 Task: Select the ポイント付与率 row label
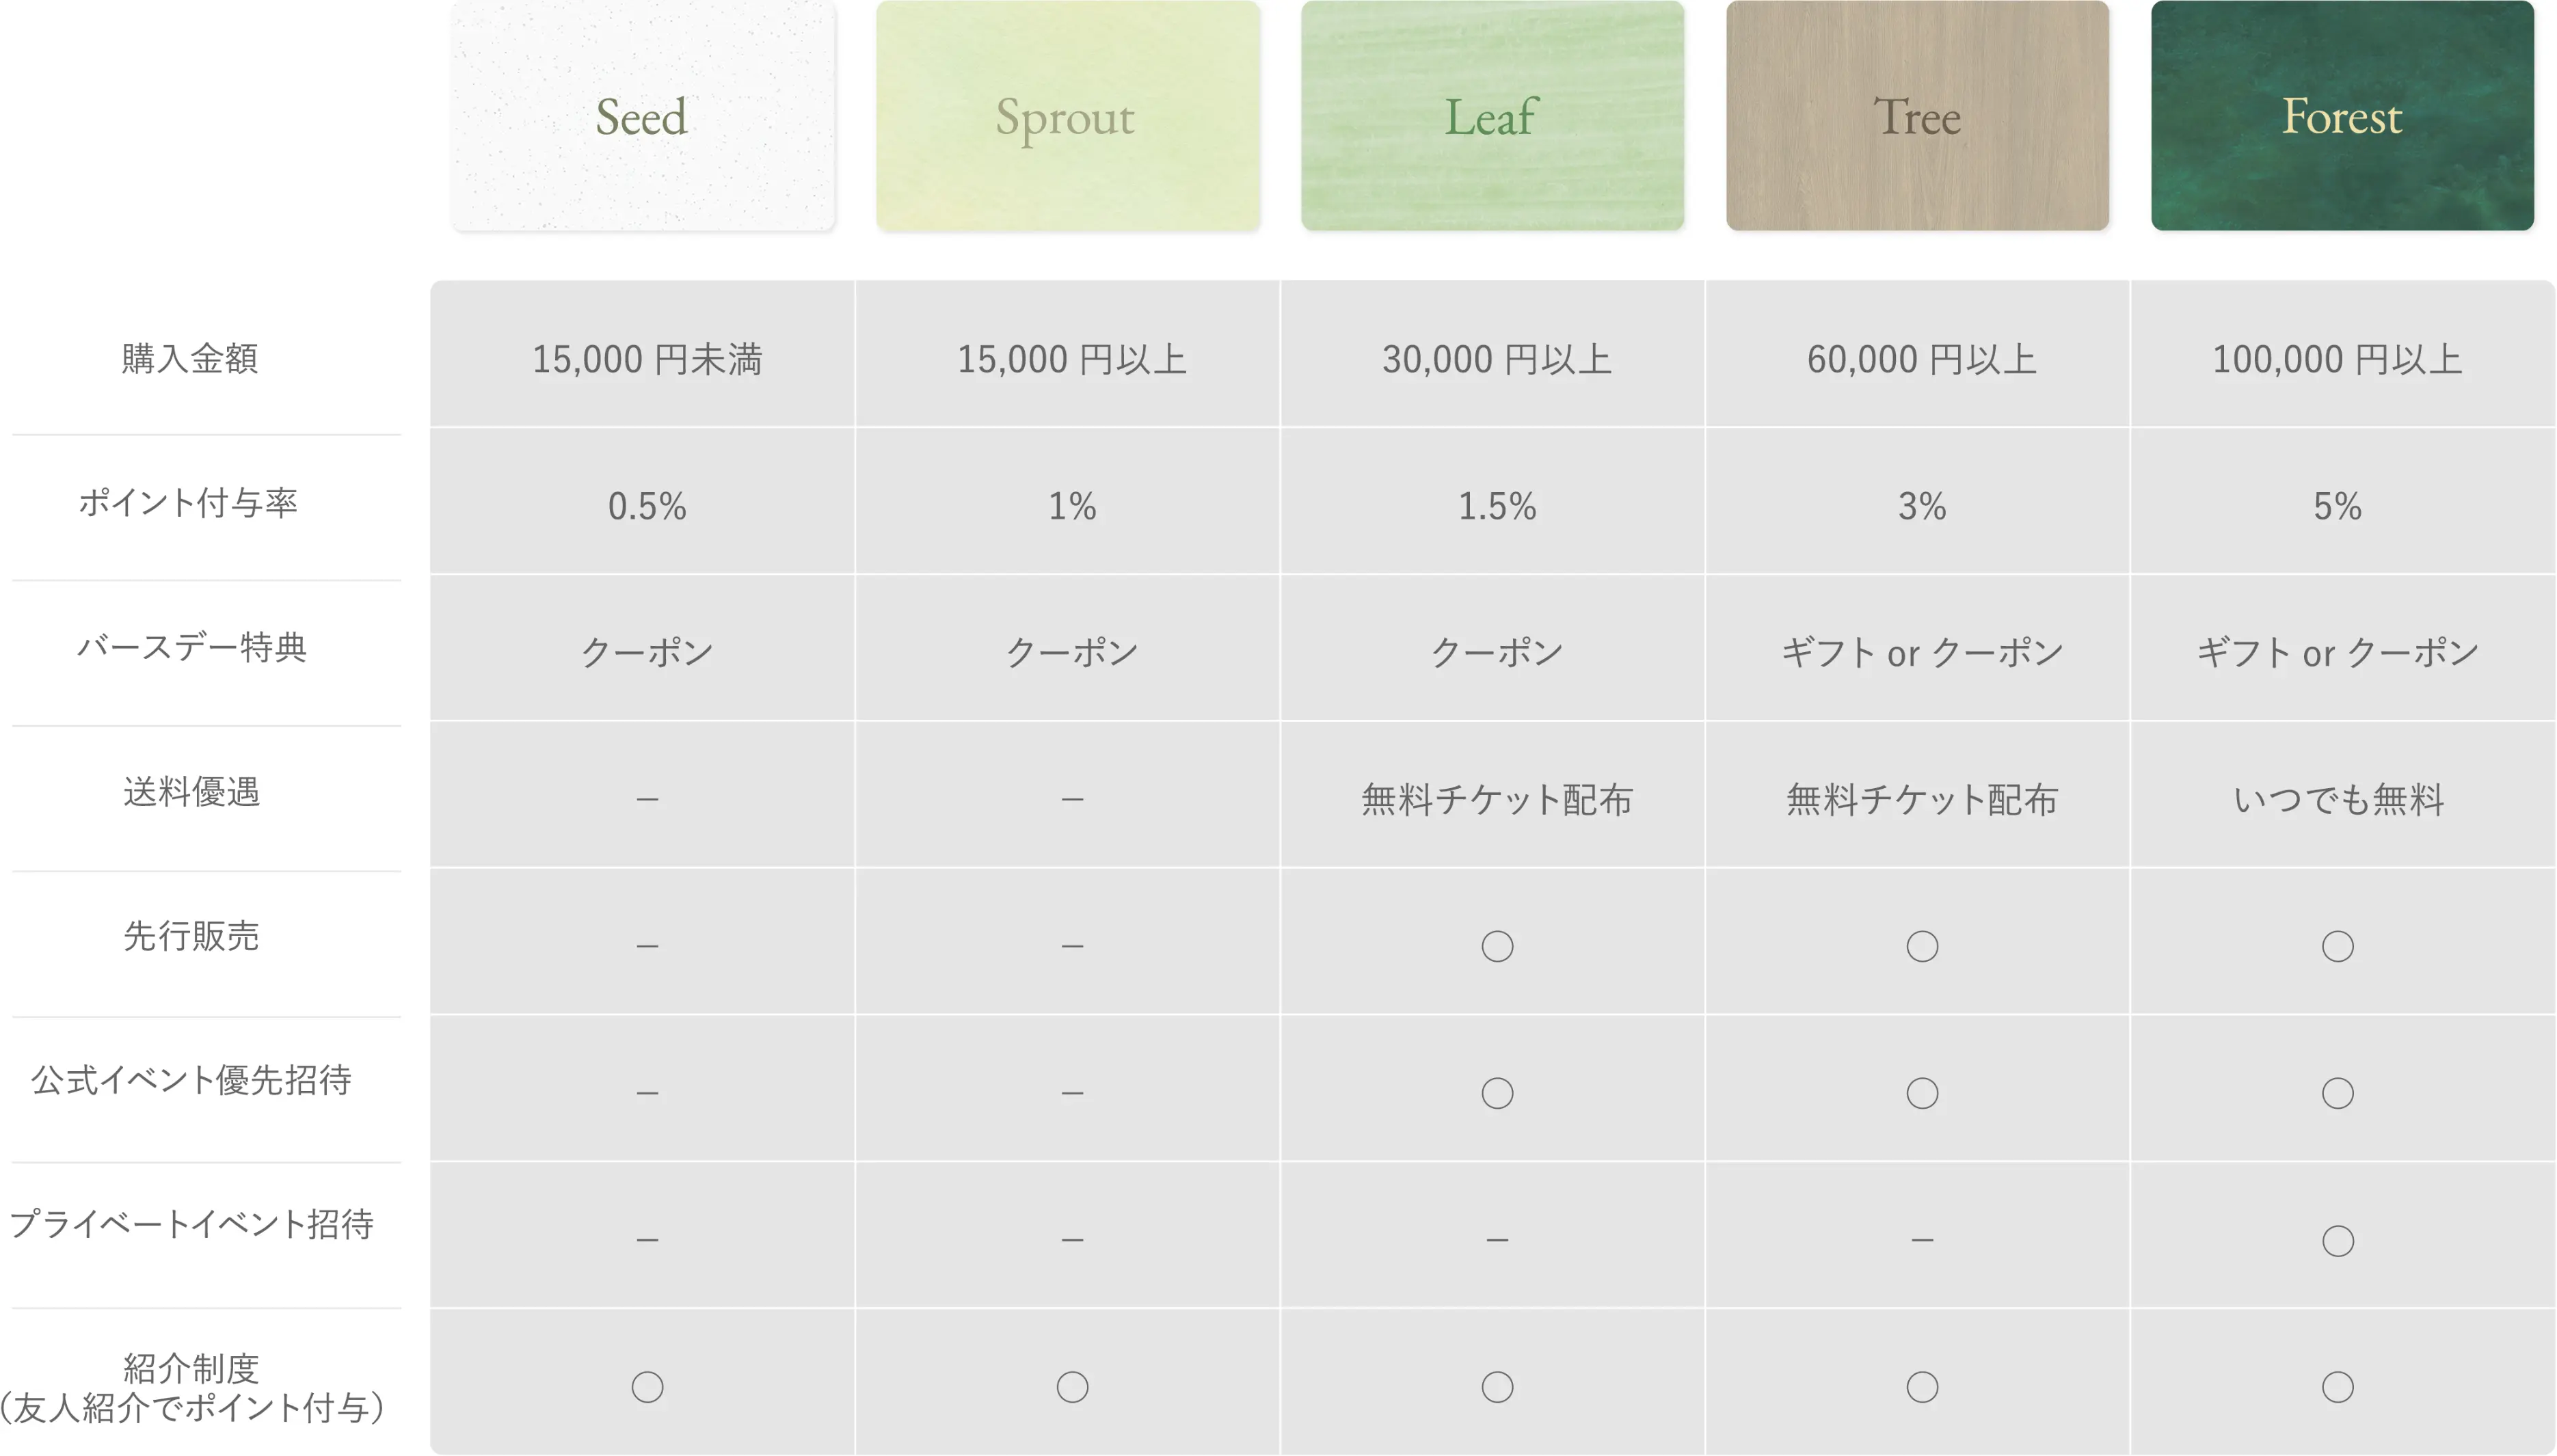189,503
